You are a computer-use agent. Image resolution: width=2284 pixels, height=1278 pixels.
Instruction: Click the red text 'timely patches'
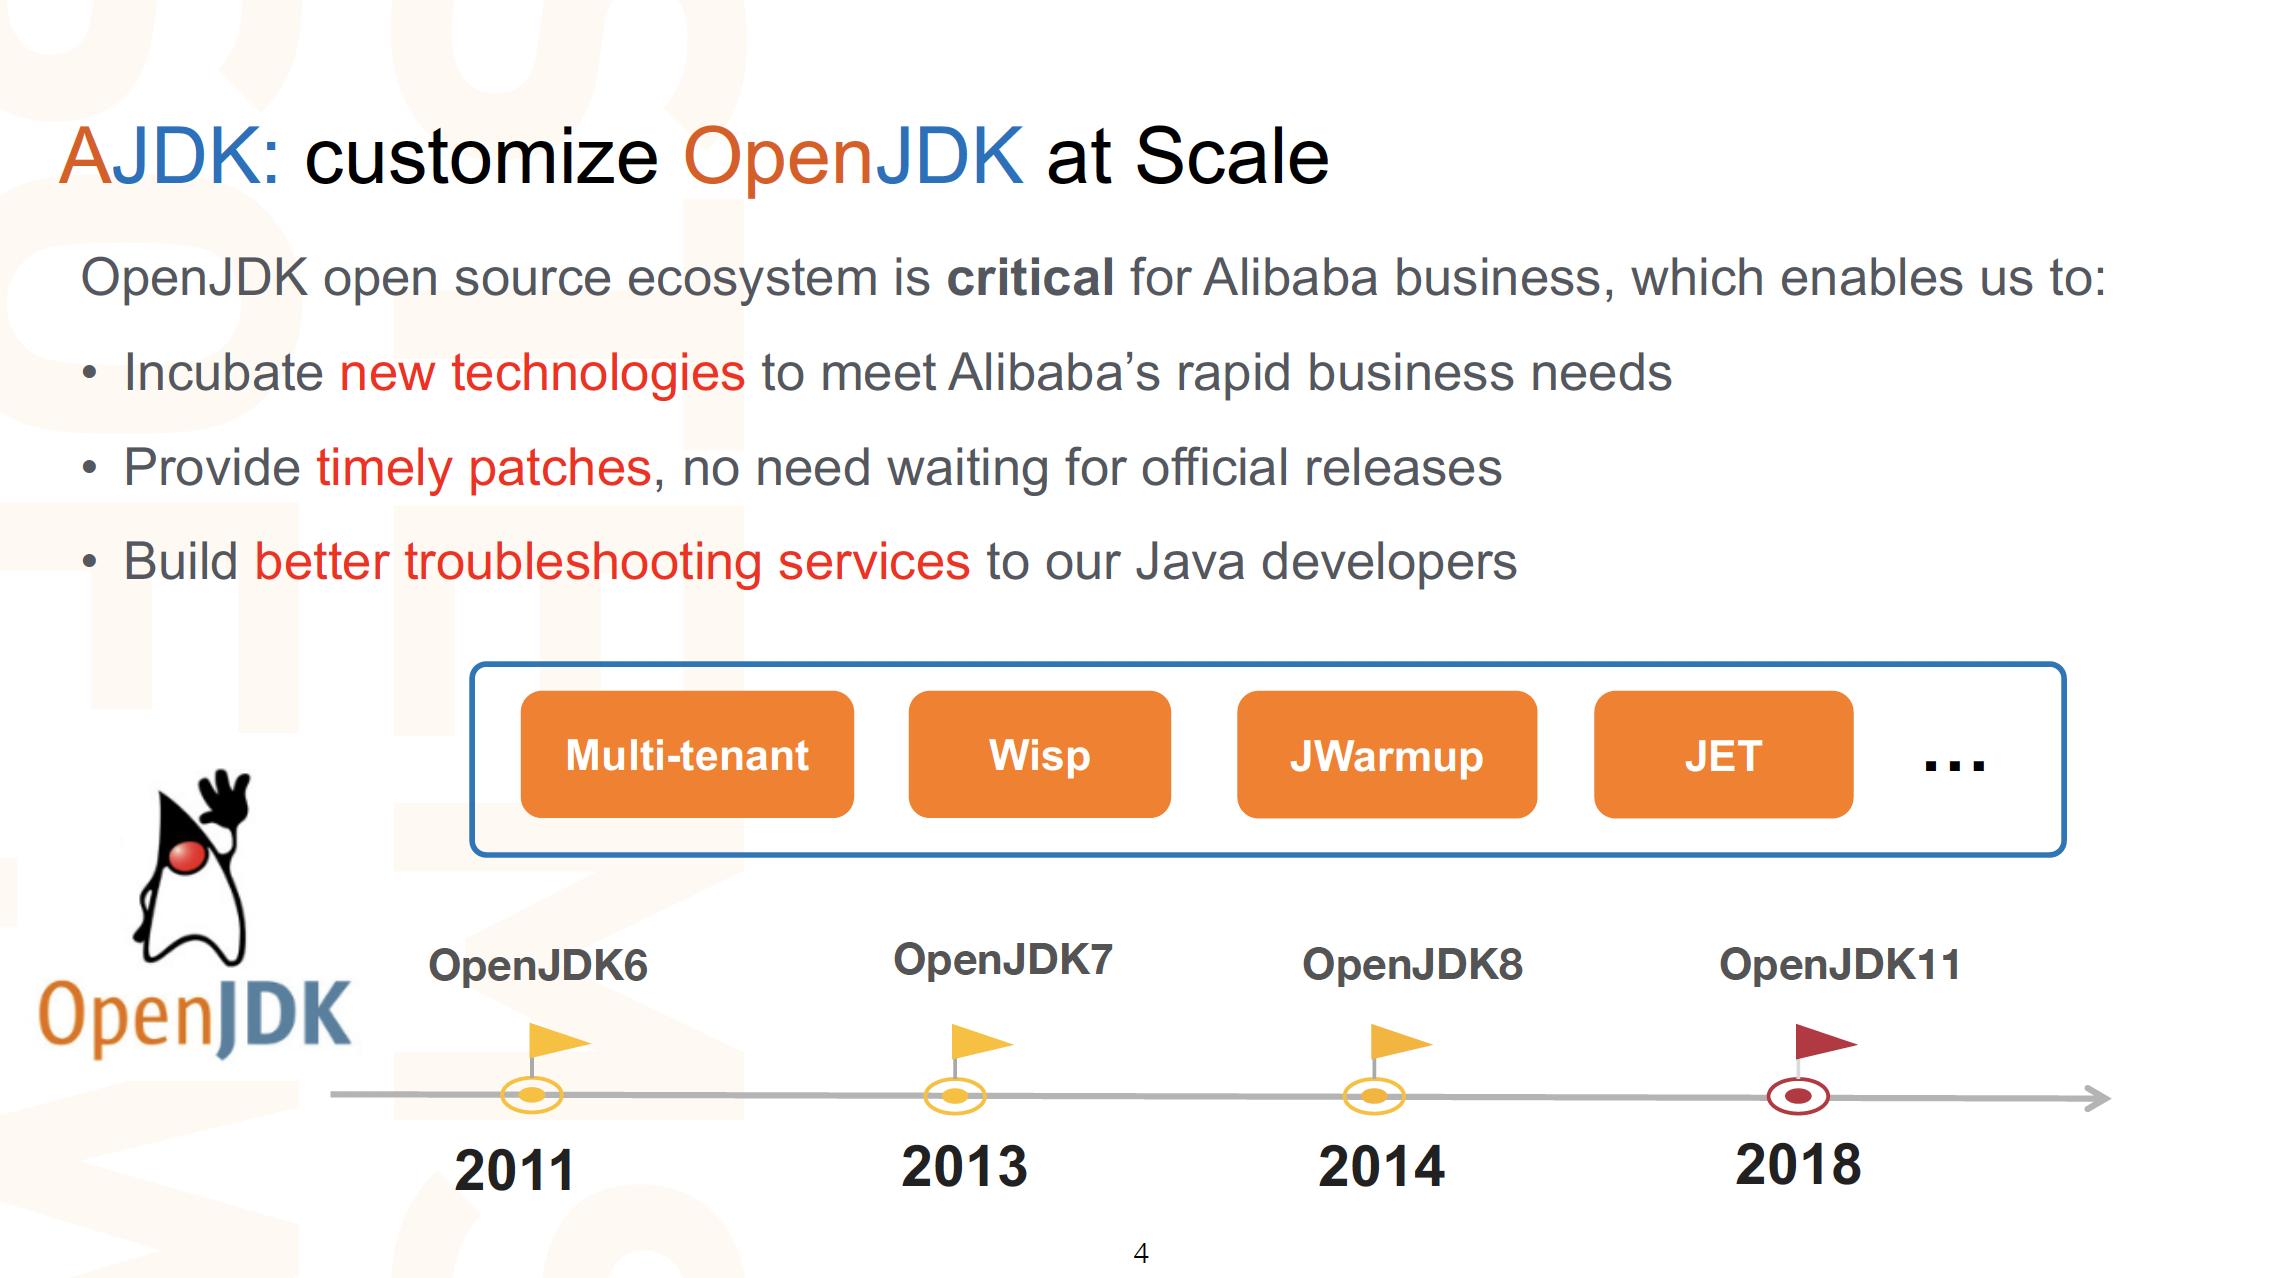[484, 468]
